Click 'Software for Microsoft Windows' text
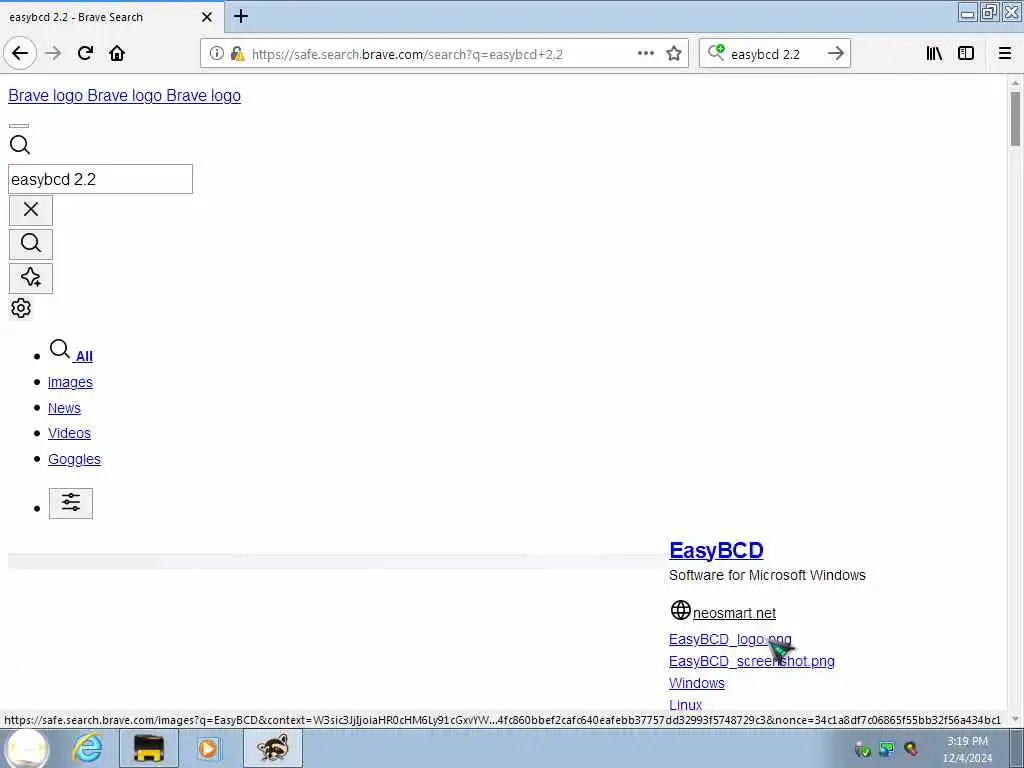 767,575
